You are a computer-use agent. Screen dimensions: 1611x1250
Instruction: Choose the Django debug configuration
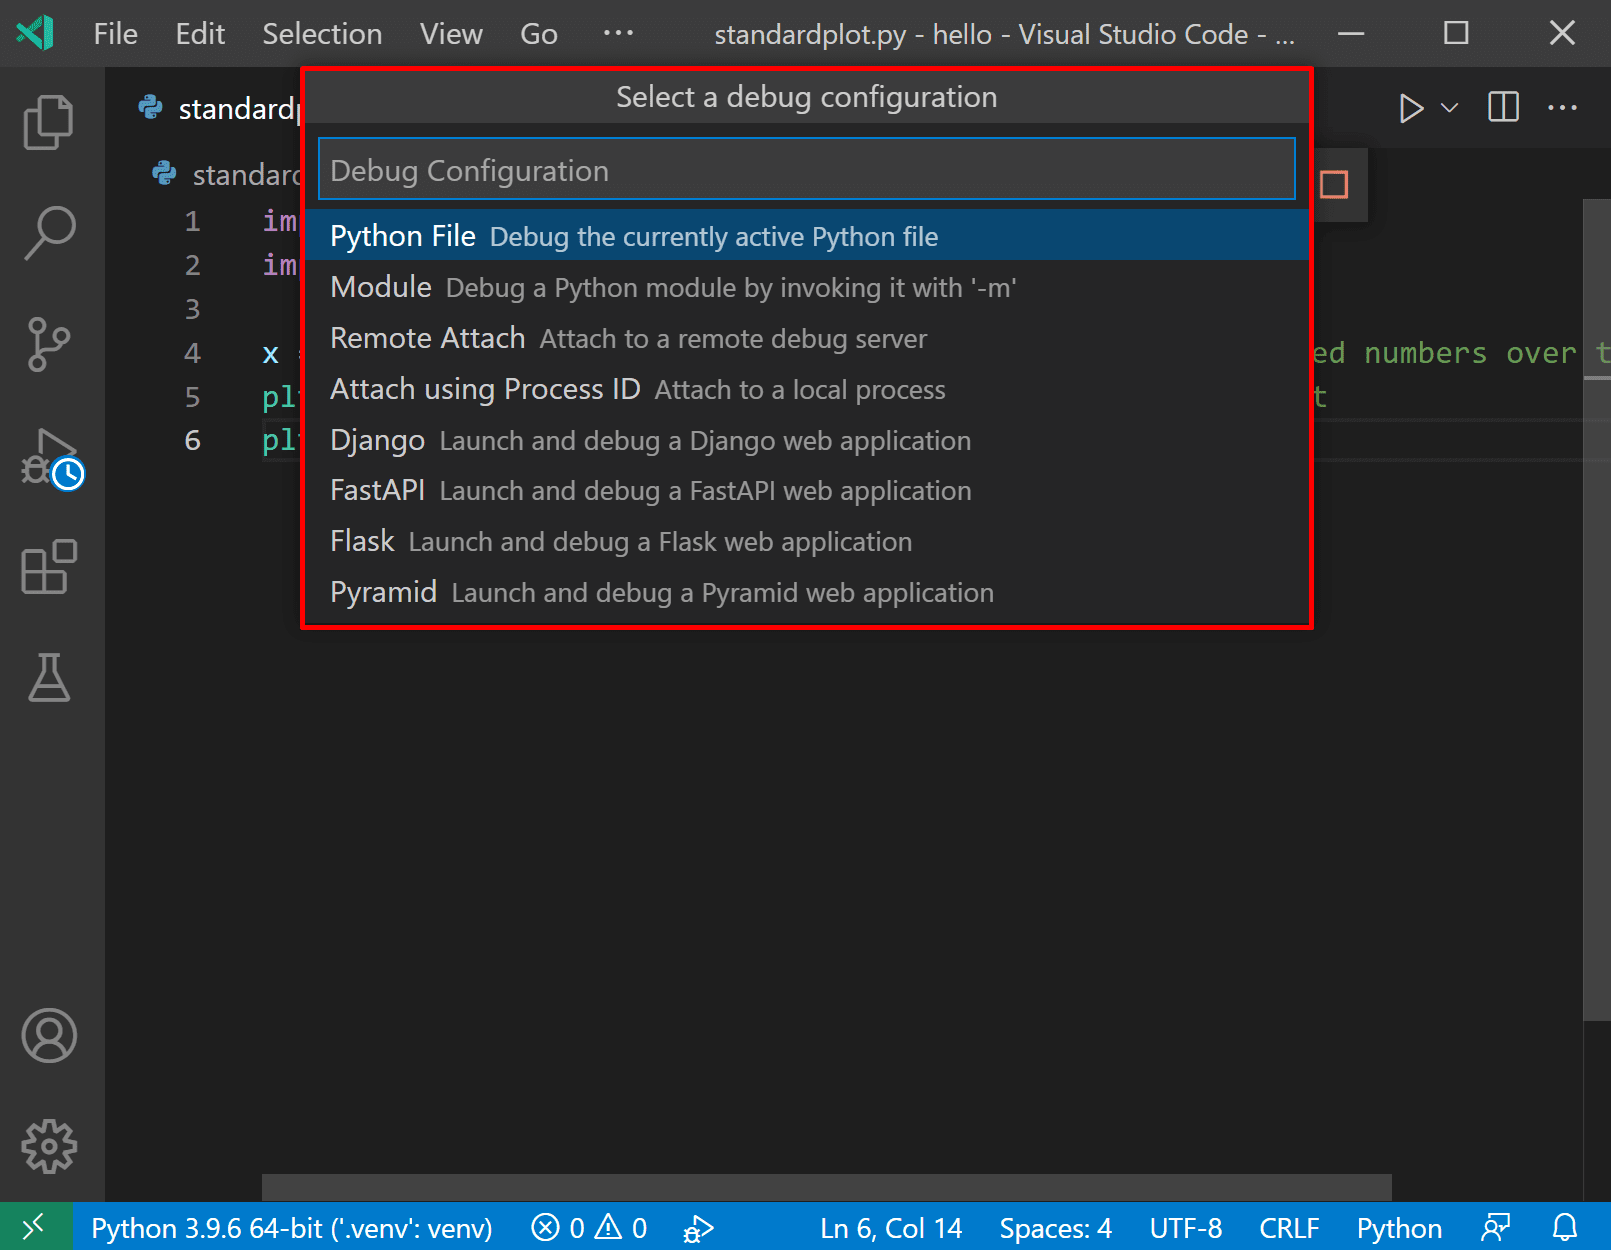[x=806, y=440]
